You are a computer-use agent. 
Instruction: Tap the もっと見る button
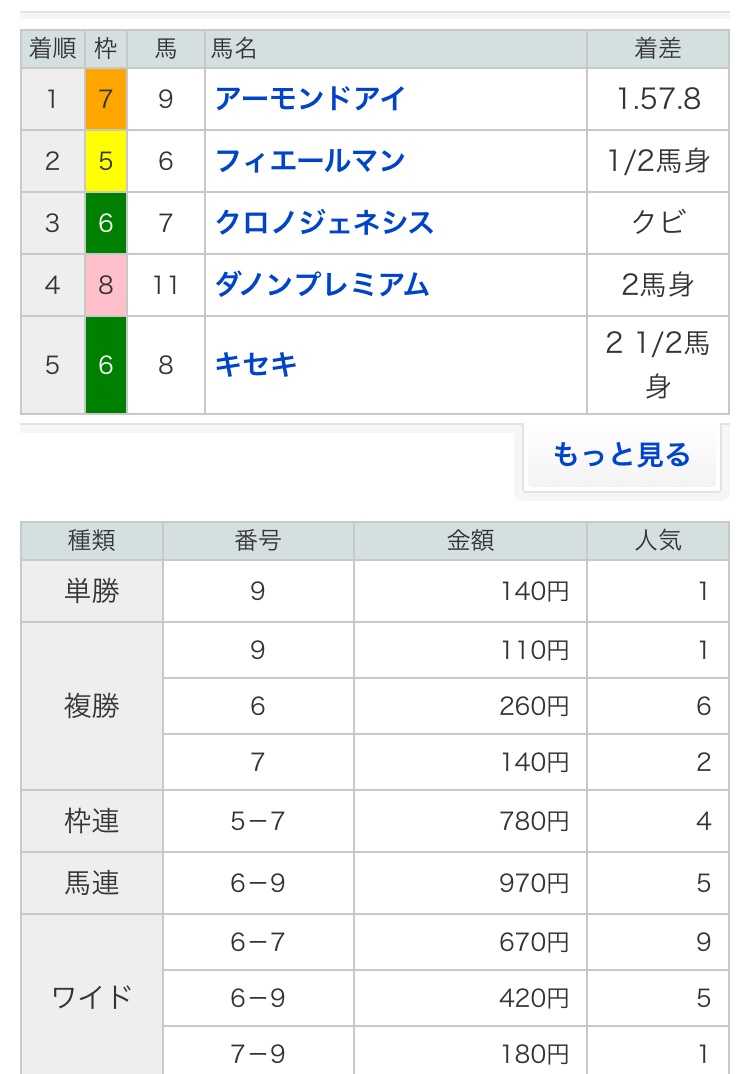621,455
